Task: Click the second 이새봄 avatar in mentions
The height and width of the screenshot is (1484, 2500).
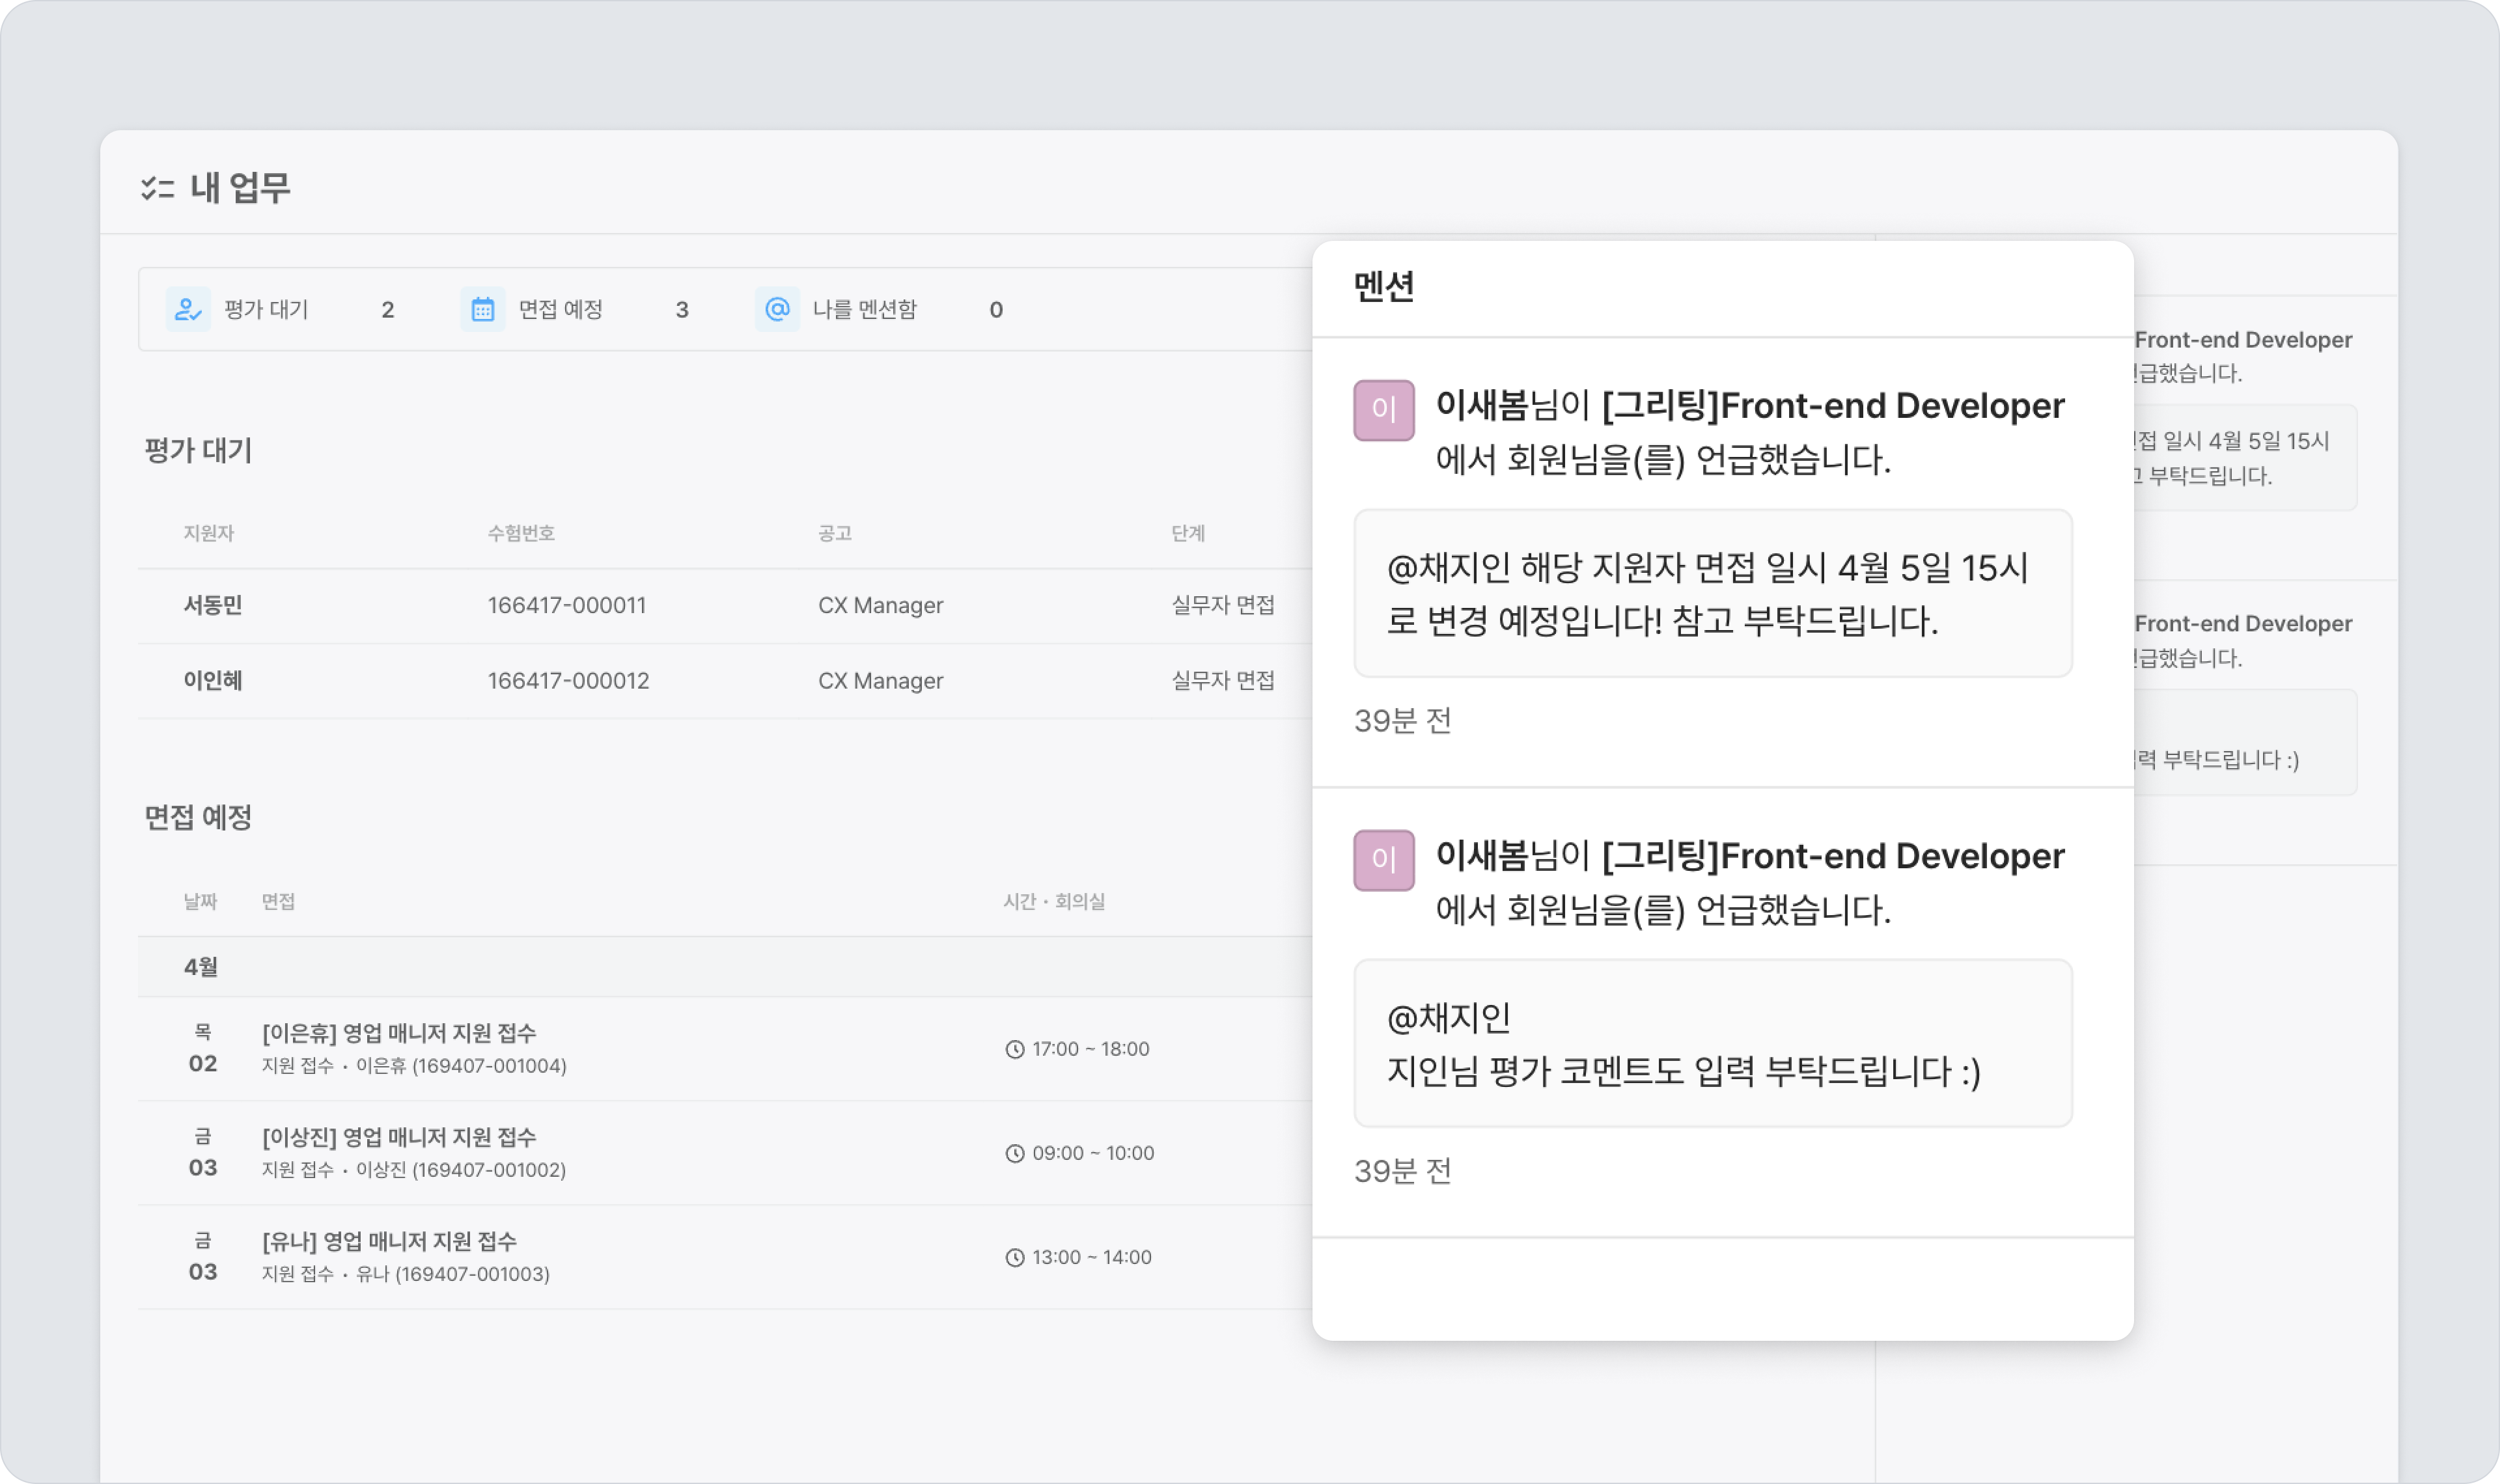Action: point(1383,859)
